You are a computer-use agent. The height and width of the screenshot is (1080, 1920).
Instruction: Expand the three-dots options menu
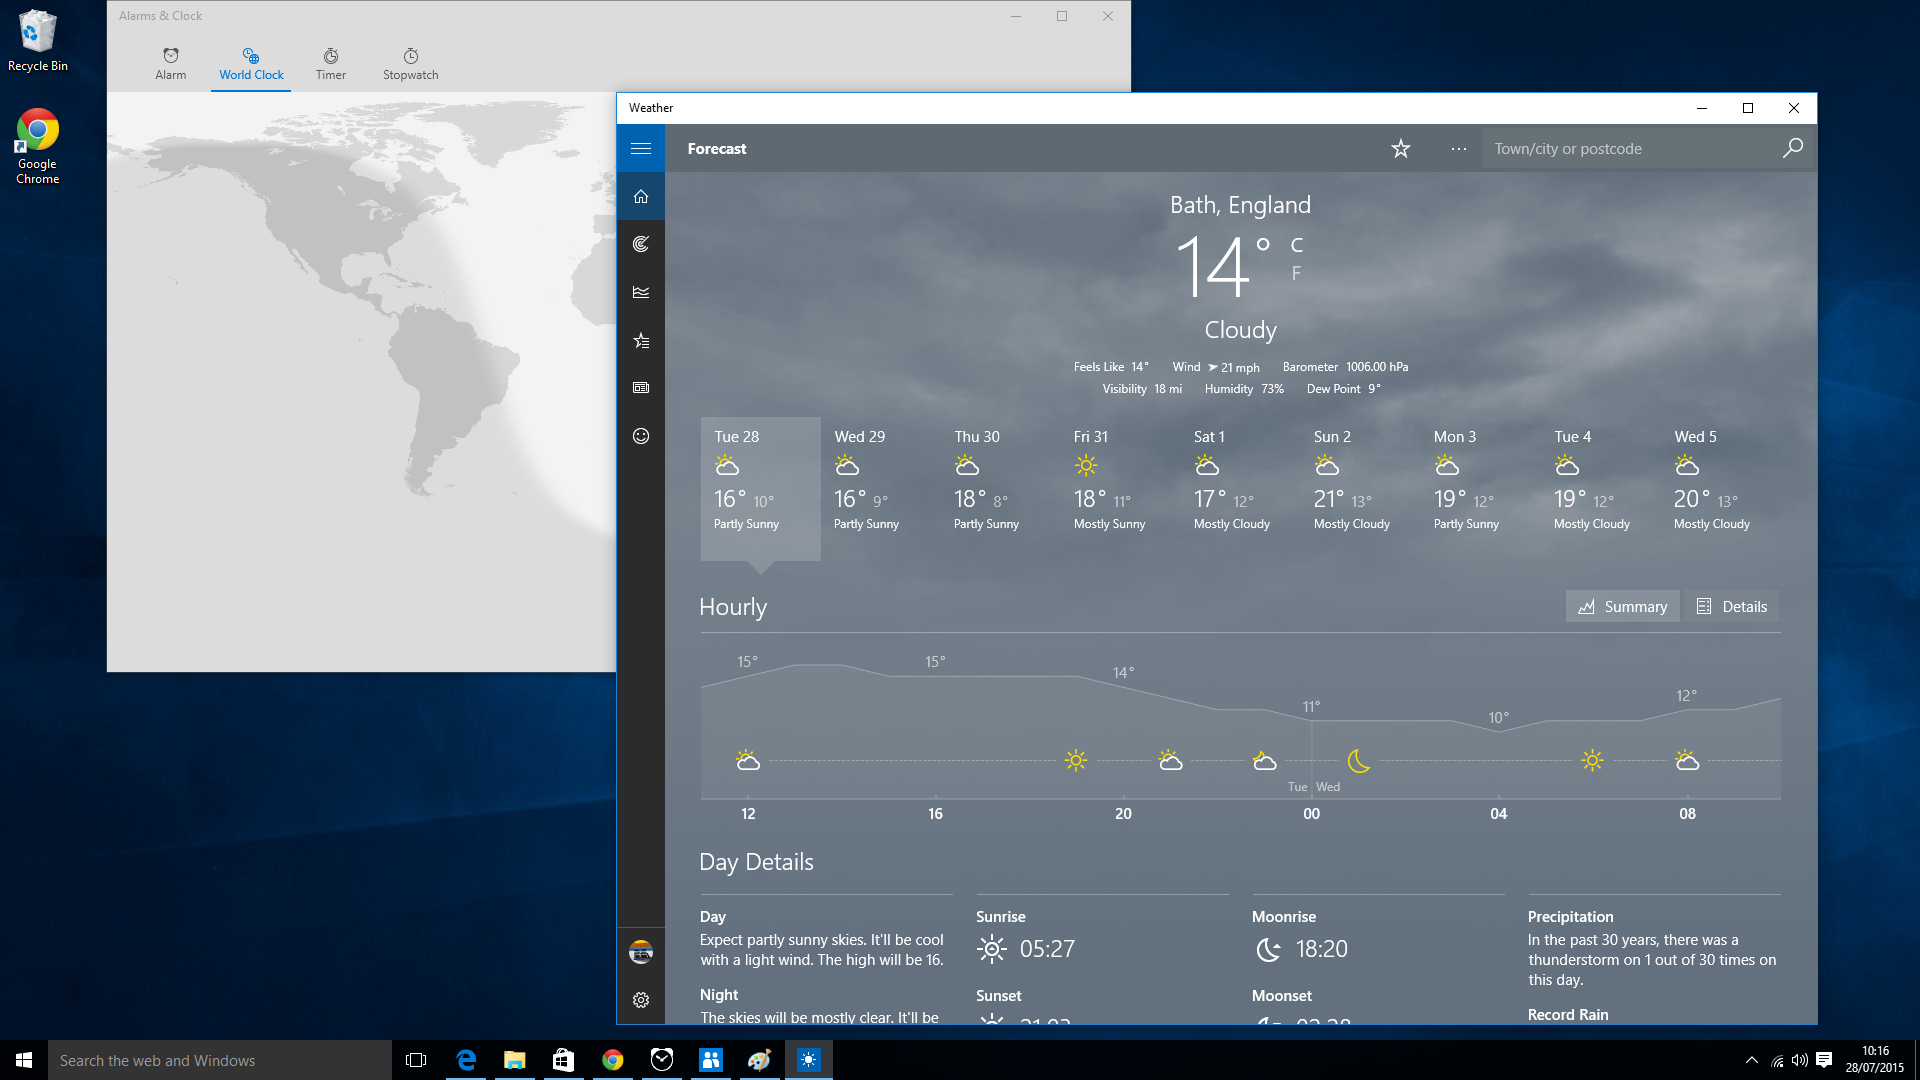[x=1458, y=148]
